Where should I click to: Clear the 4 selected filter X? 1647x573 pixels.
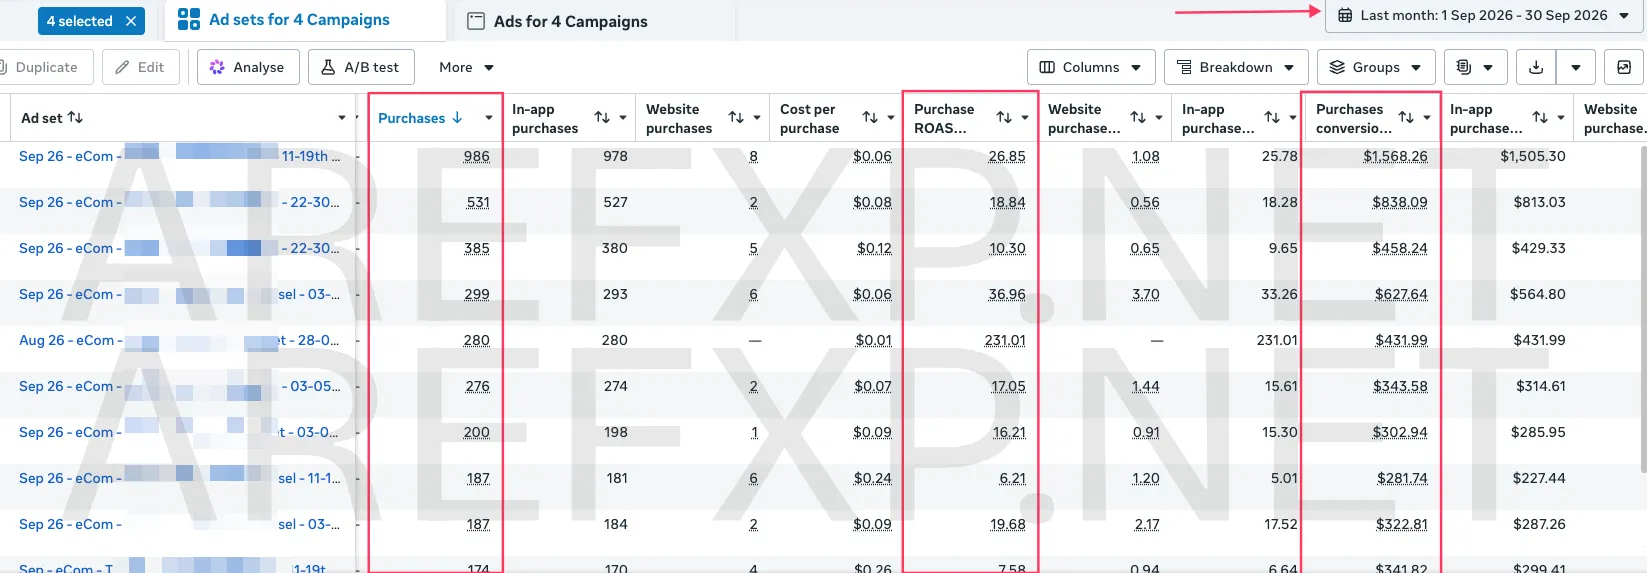131,21
